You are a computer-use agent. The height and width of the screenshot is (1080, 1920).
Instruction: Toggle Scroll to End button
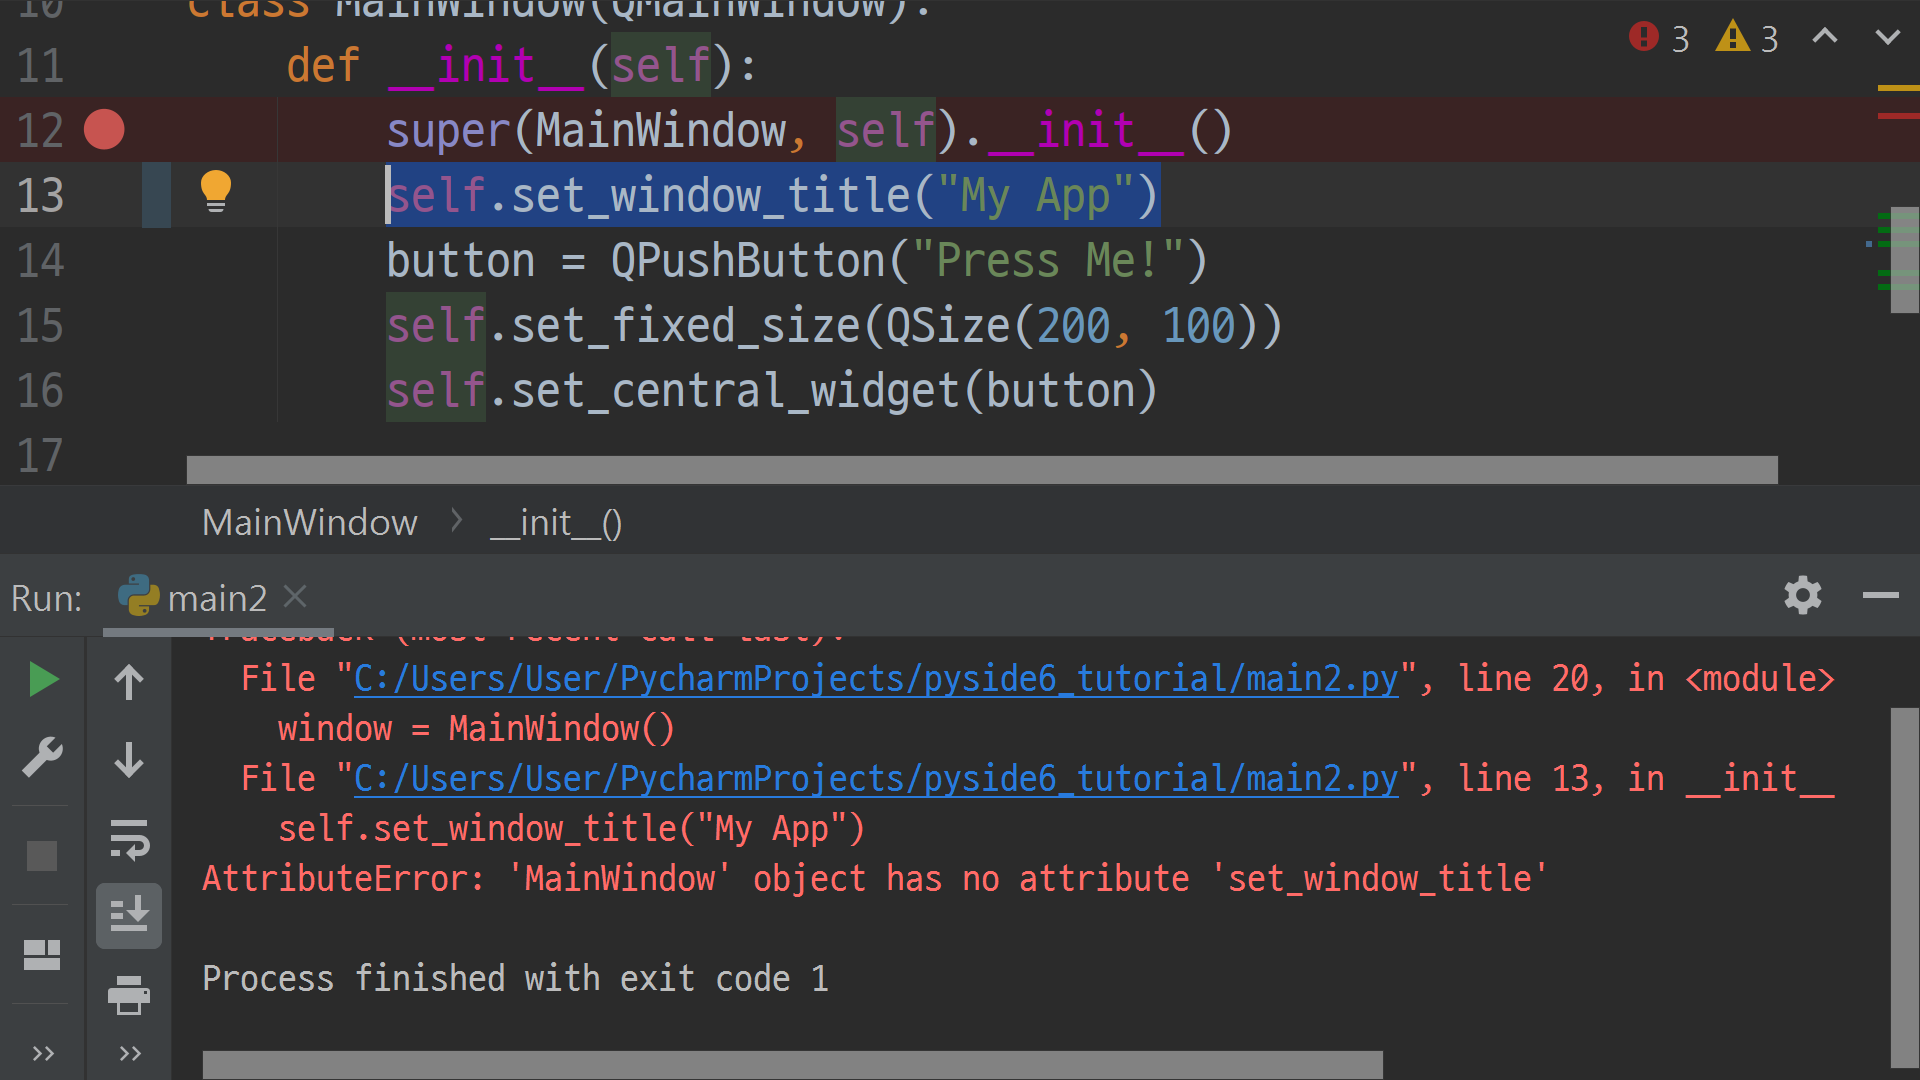(129, 915)
